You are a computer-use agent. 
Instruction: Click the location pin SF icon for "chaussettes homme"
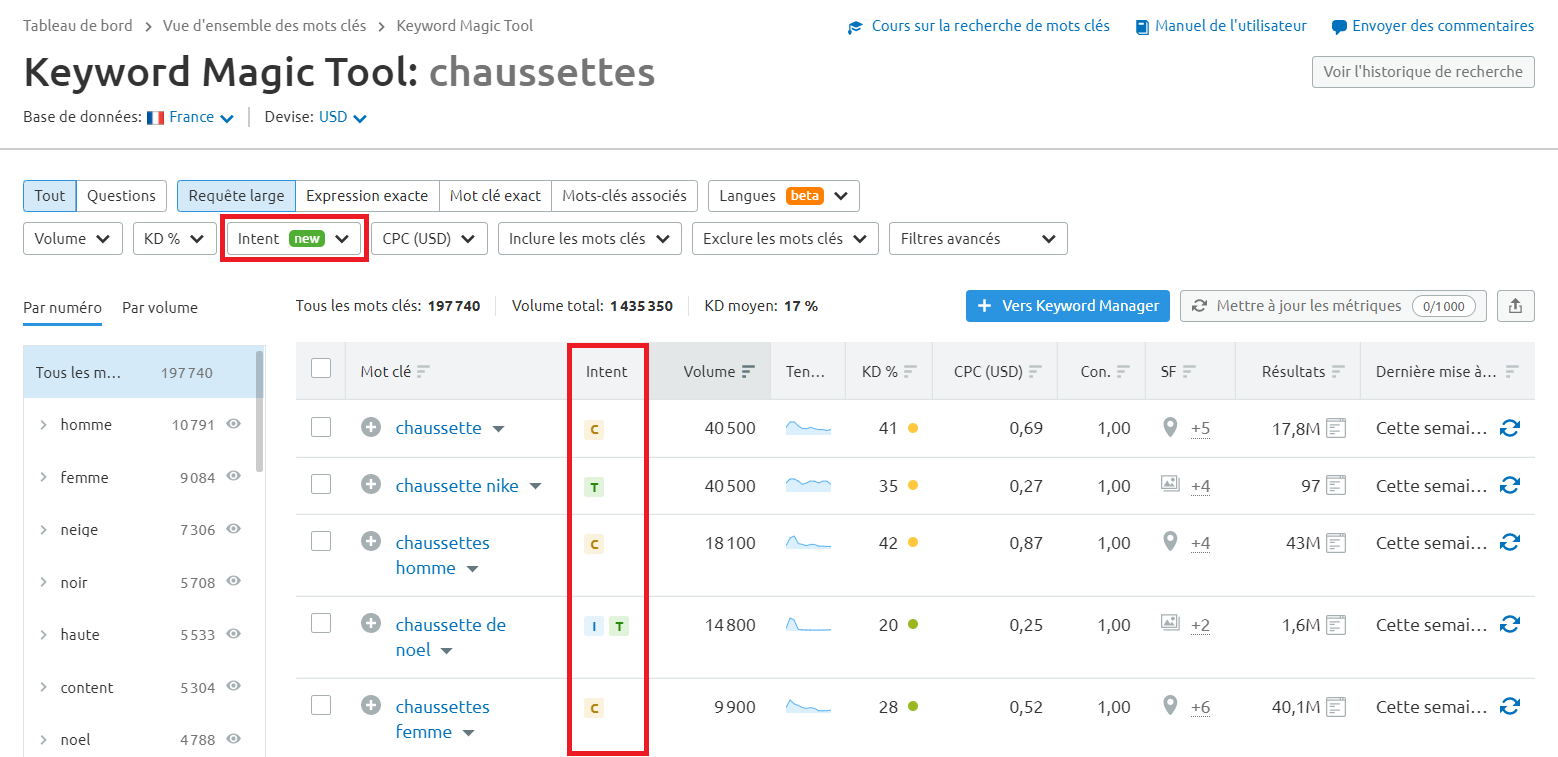(x=1170, y=542)
